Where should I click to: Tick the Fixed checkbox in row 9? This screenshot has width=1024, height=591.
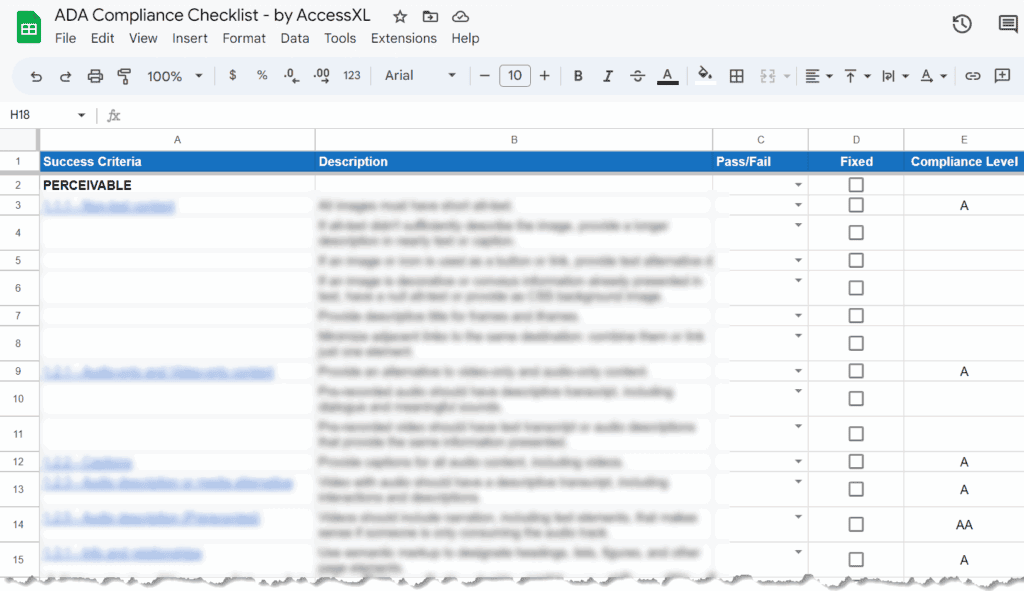tap(855, 369)
